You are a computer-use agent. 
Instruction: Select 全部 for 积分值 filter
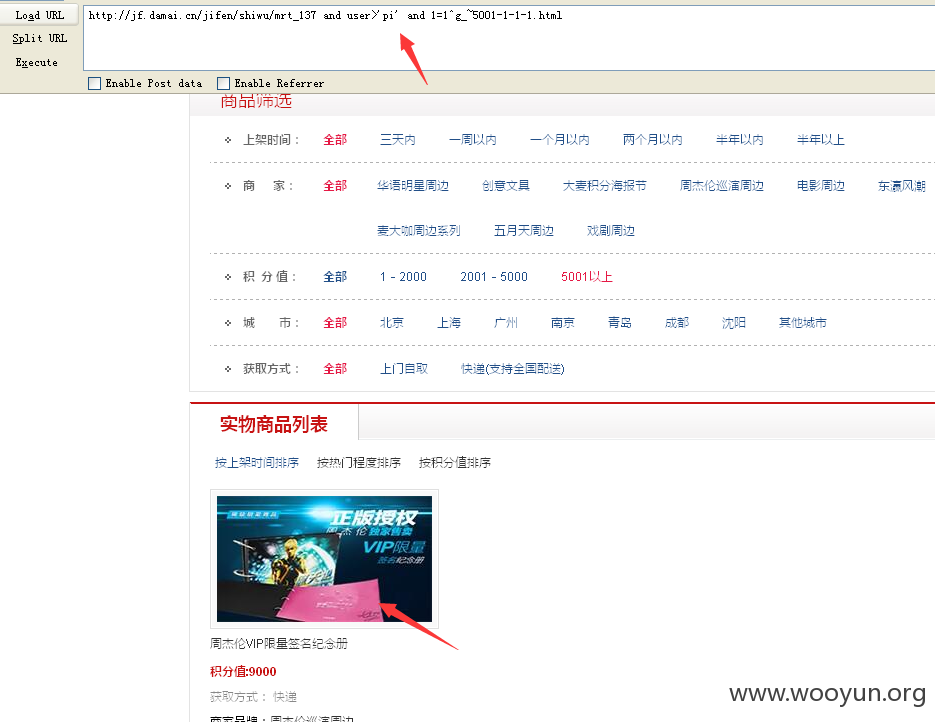pyautogui.click(x=335, y=277)
